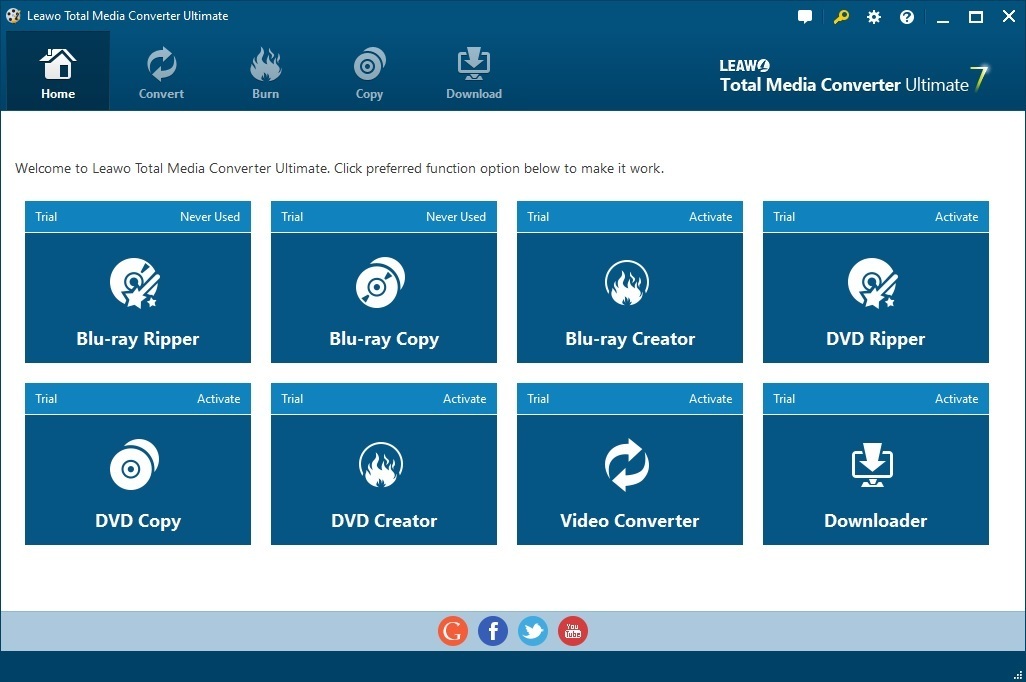Visit the Facebook page icon

click(492, 631)
